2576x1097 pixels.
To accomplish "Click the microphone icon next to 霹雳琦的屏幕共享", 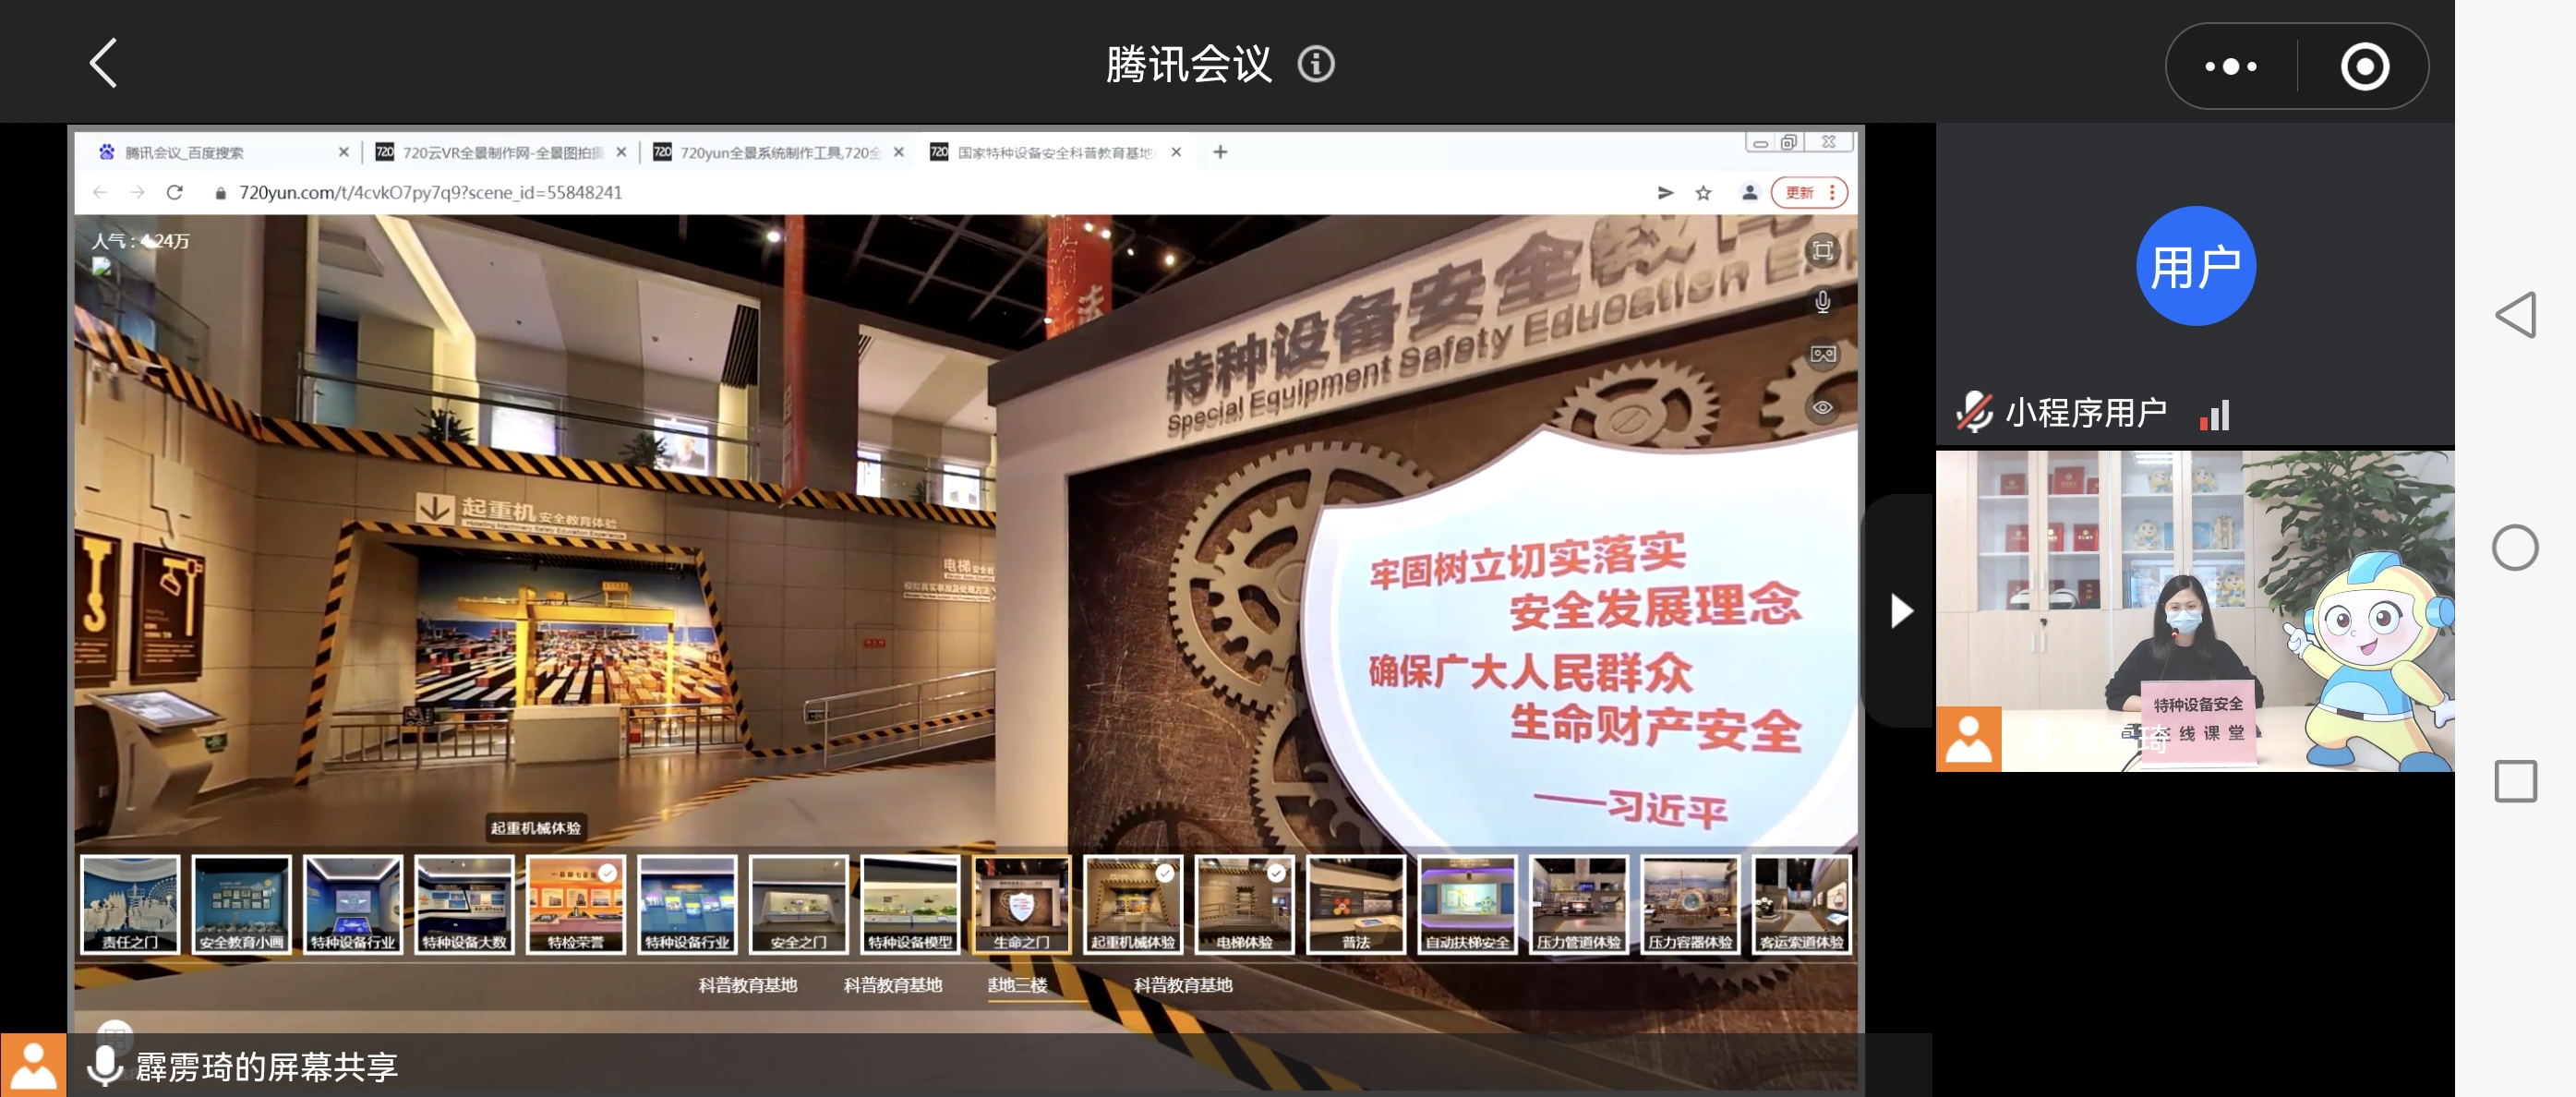I will tap(104, 1066).
